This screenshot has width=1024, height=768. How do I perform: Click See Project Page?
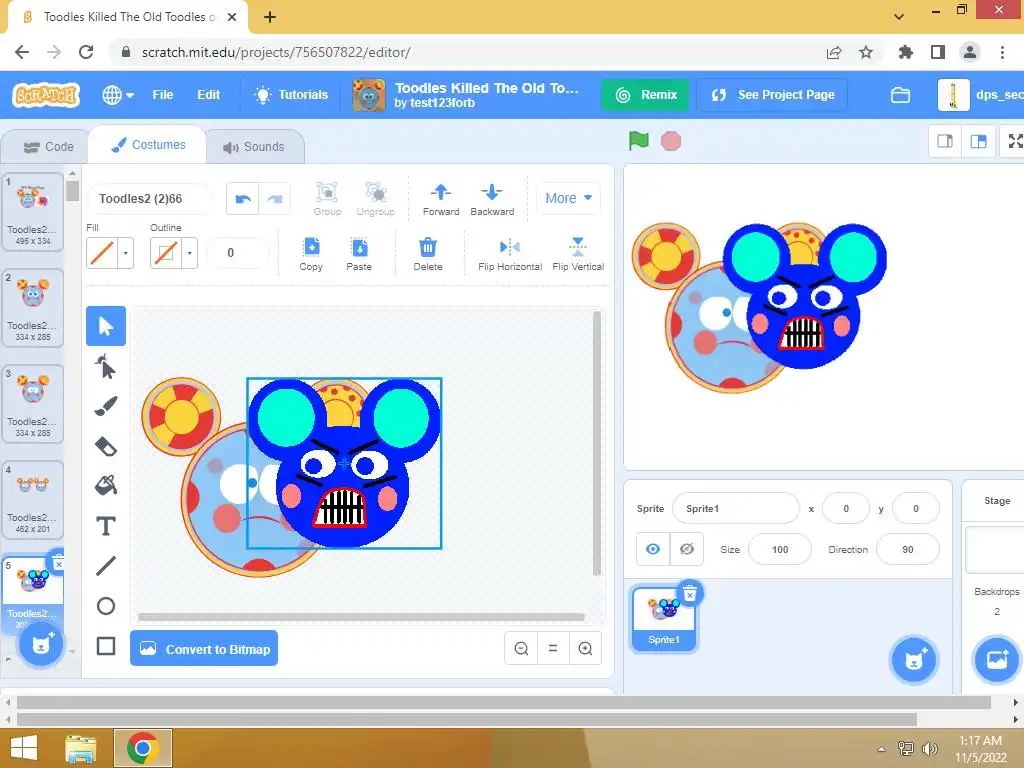click(773, 95)
